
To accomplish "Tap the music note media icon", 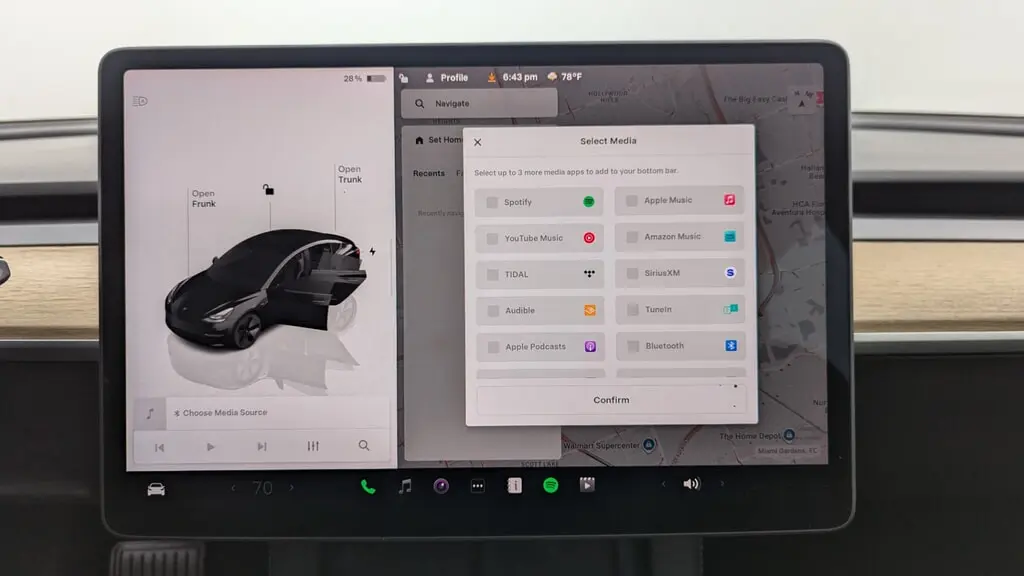I will point(150,413).
